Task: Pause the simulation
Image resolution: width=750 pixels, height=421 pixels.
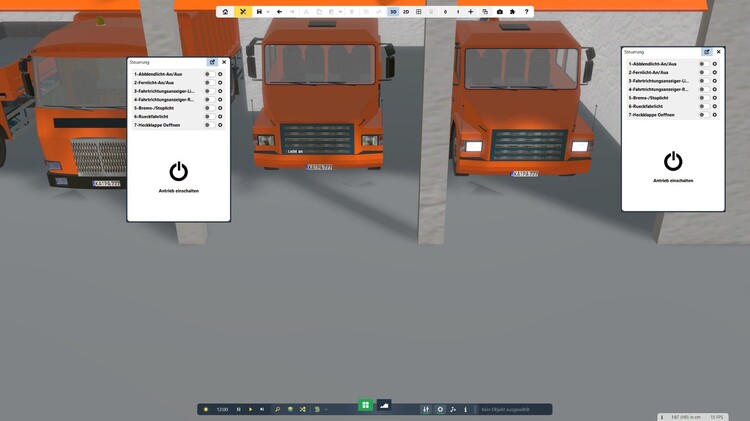Action: point(239,410)
